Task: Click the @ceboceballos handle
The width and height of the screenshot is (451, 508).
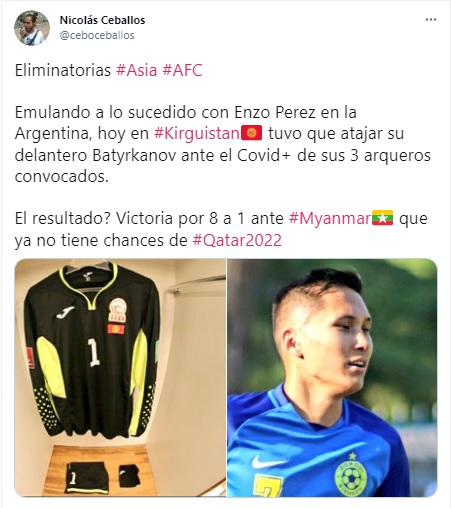Action: [x=97, y=35]
